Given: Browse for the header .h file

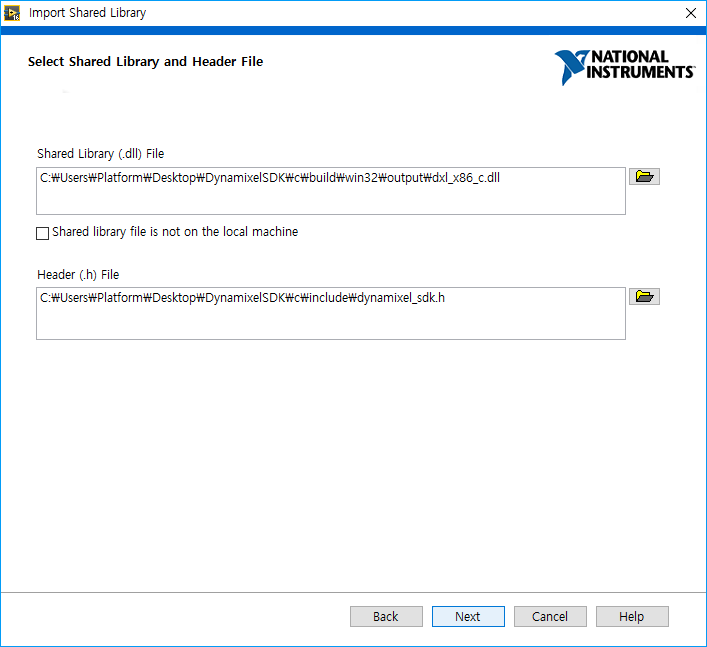Looking at the screenshot, I should click(x=644, y=297).
